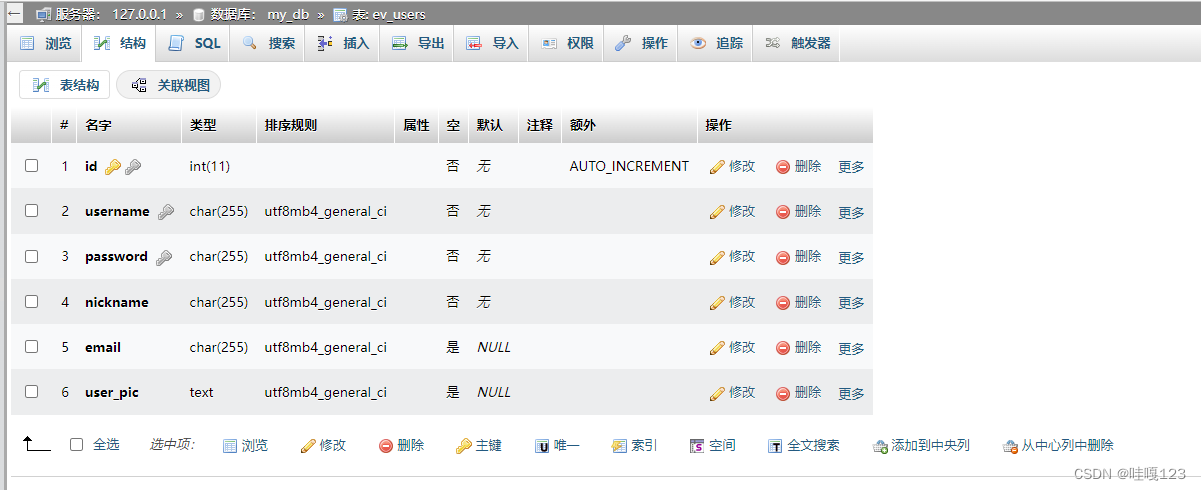
Task: Enable the 全选 select-all checkbox
Action: tap(77, 445)
